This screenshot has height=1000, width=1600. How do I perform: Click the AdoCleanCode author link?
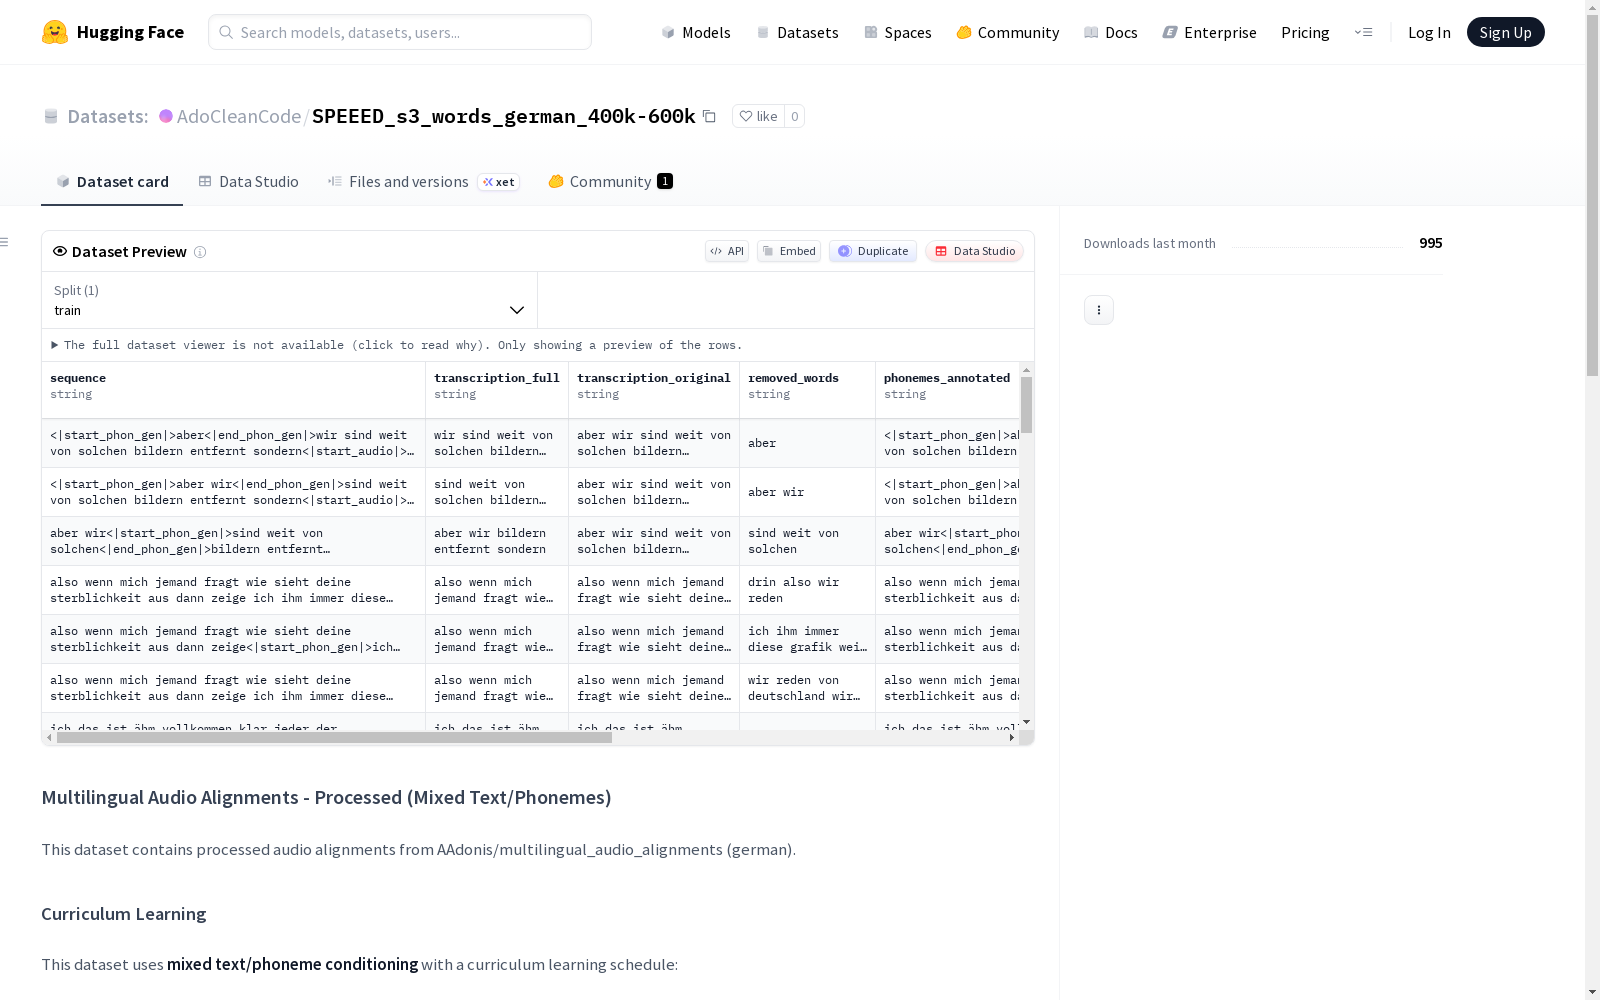click(x=238, y=116)
